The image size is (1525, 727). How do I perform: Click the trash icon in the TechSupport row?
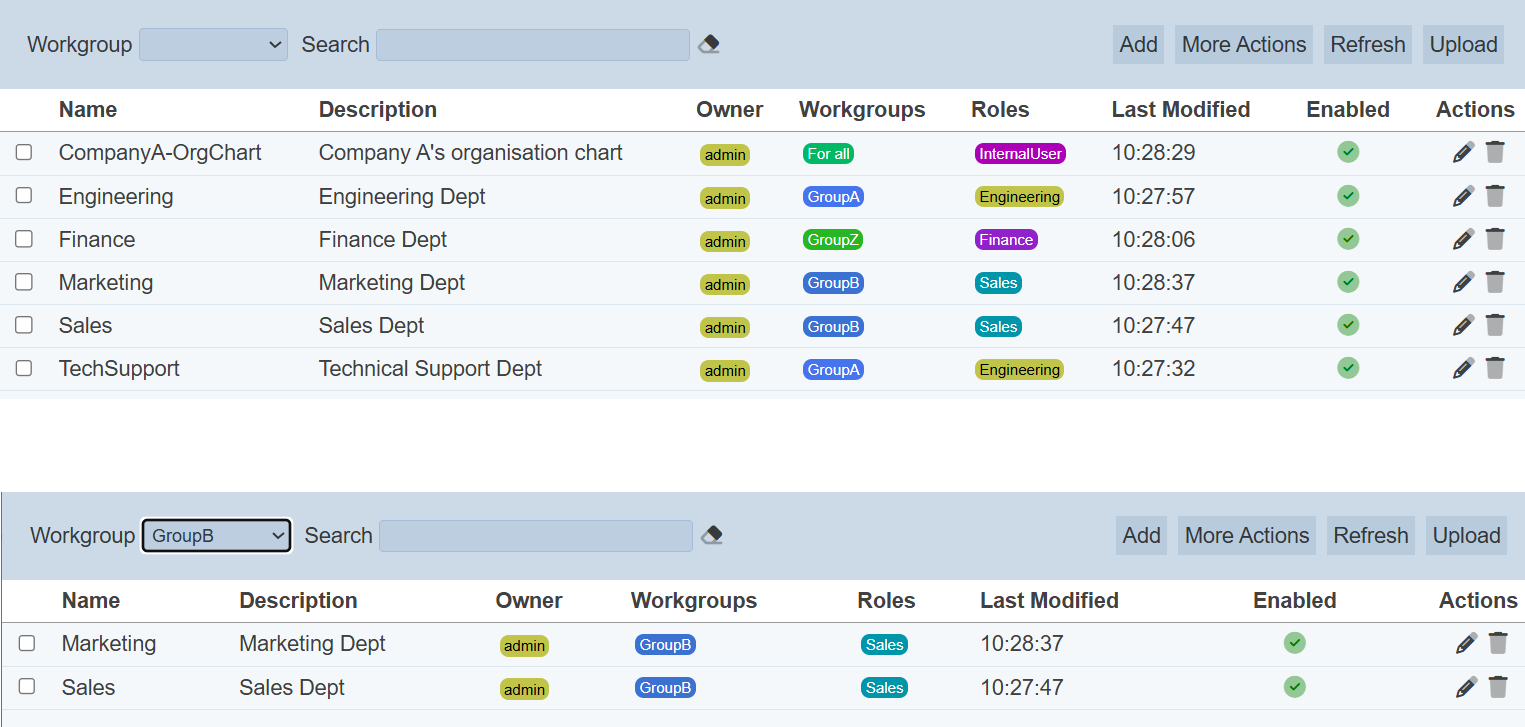pos(1495,368)
